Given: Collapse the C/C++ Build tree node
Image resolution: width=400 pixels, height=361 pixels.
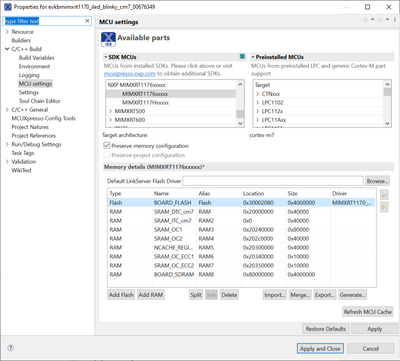Looking at the screenshot, I should coord(7,49).
